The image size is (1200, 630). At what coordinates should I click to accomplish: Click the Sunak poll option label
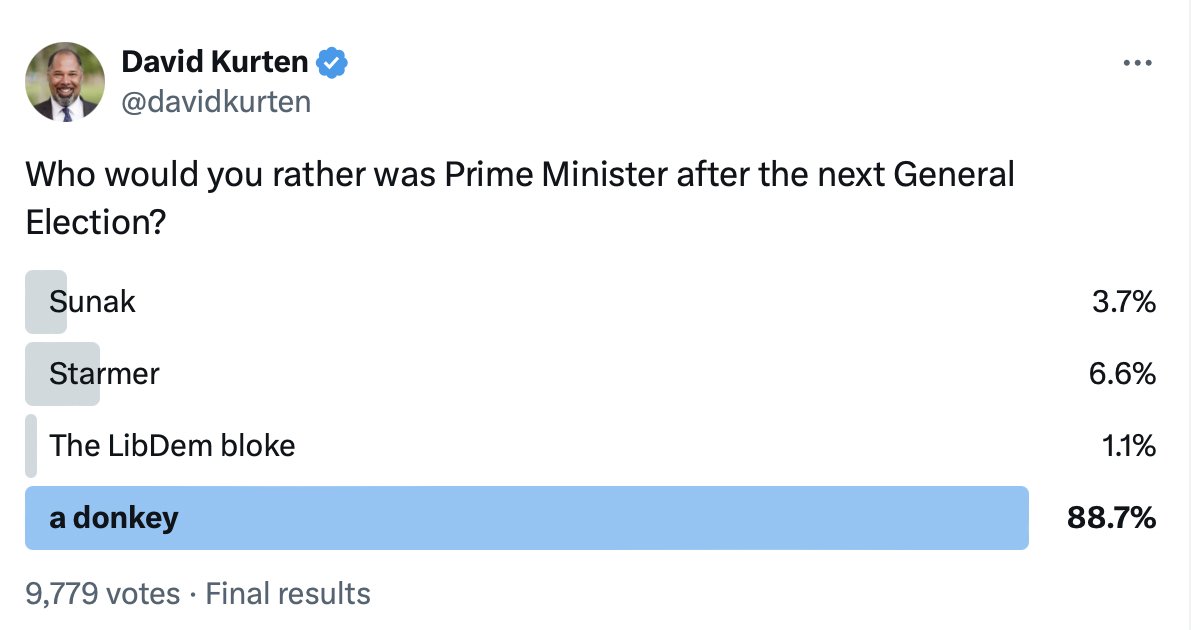click(x=92, y=302)
